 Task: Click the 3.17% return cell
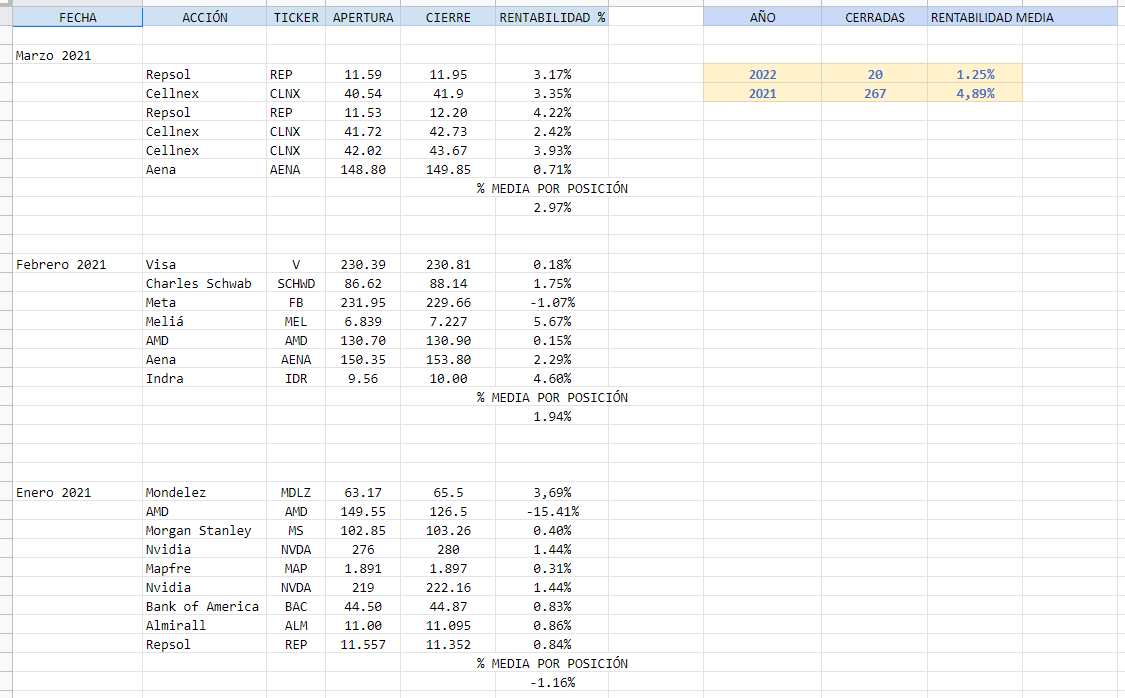(552, 75)
